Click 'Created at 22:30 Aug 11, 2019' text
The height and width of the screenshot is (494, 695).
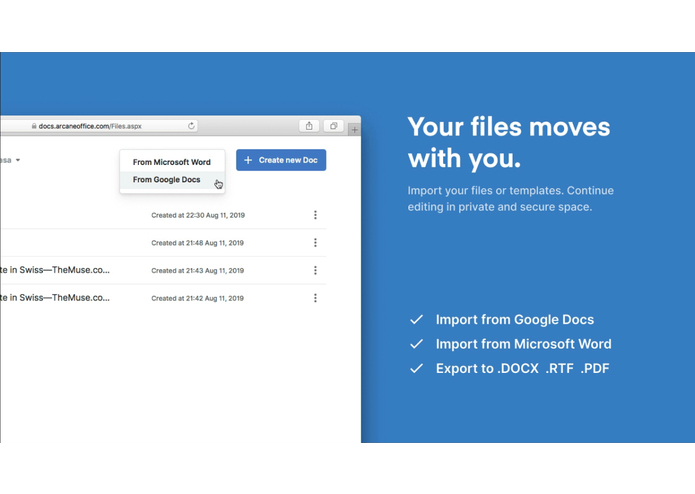click(x=198, y=215)
